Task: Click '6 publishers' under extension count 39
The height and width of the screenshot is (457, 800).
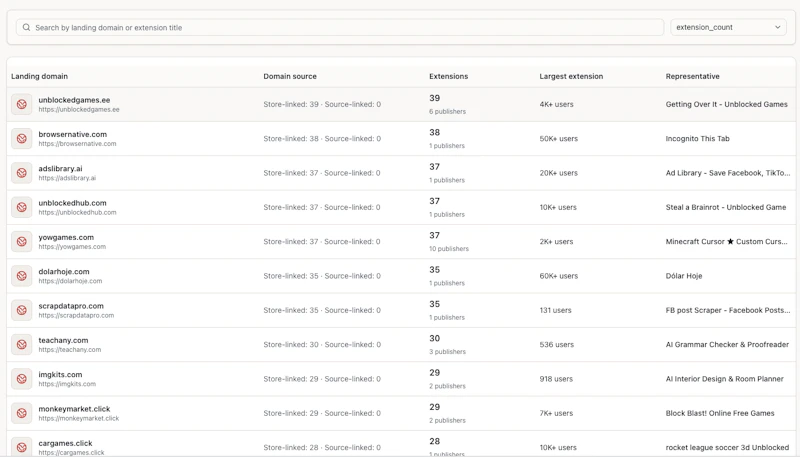Action: tap(447, 112)
